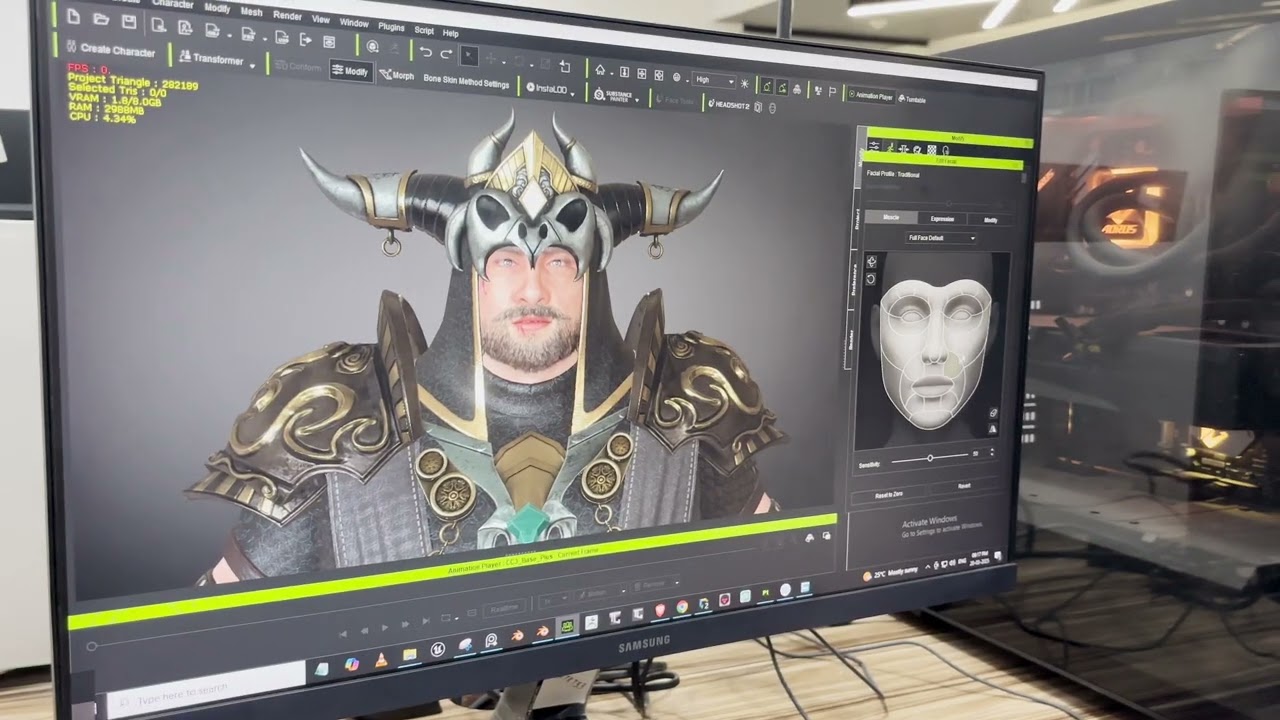Screen dimensions: 1280x720
Task: Click the green running figure panel icon
Action: click(x=889, y=147)
